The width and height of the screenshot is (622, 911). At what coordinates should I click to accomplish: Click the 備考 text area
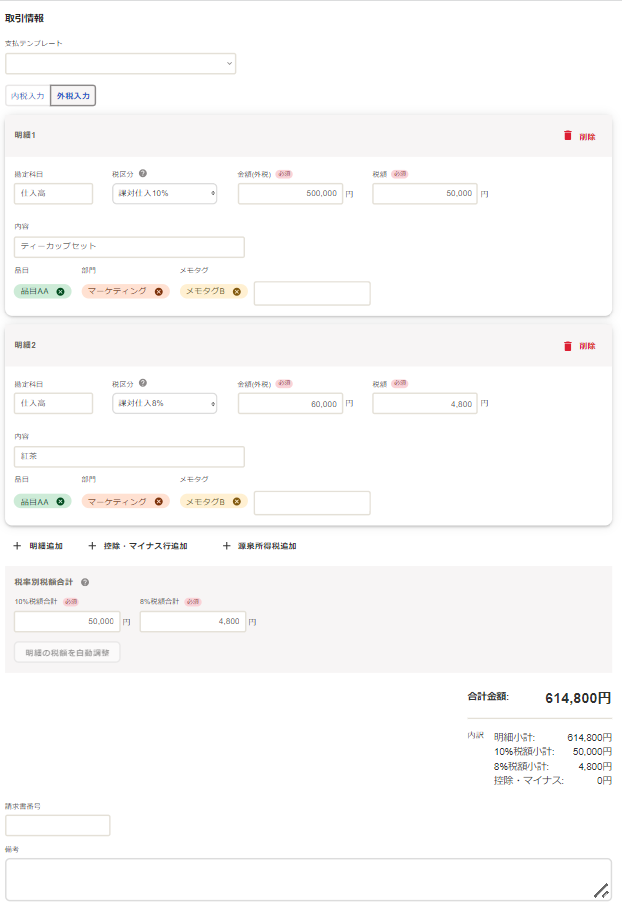308,880
